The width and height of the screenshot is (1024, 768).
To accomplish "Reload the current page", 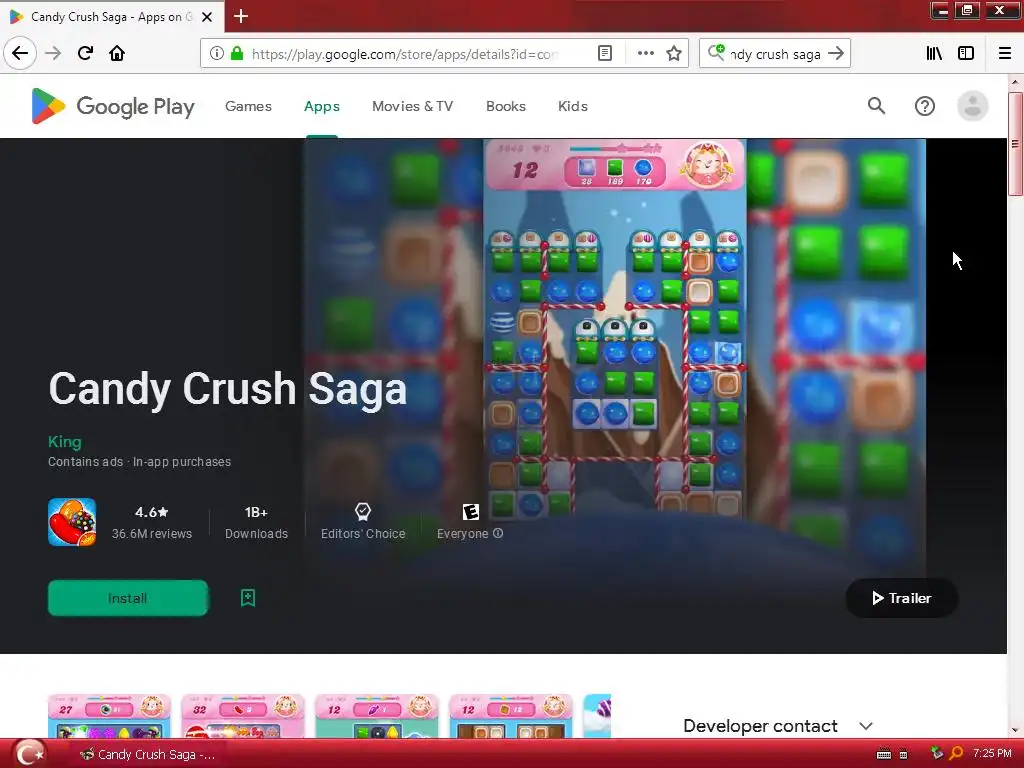I will click(x=85, y=54).
